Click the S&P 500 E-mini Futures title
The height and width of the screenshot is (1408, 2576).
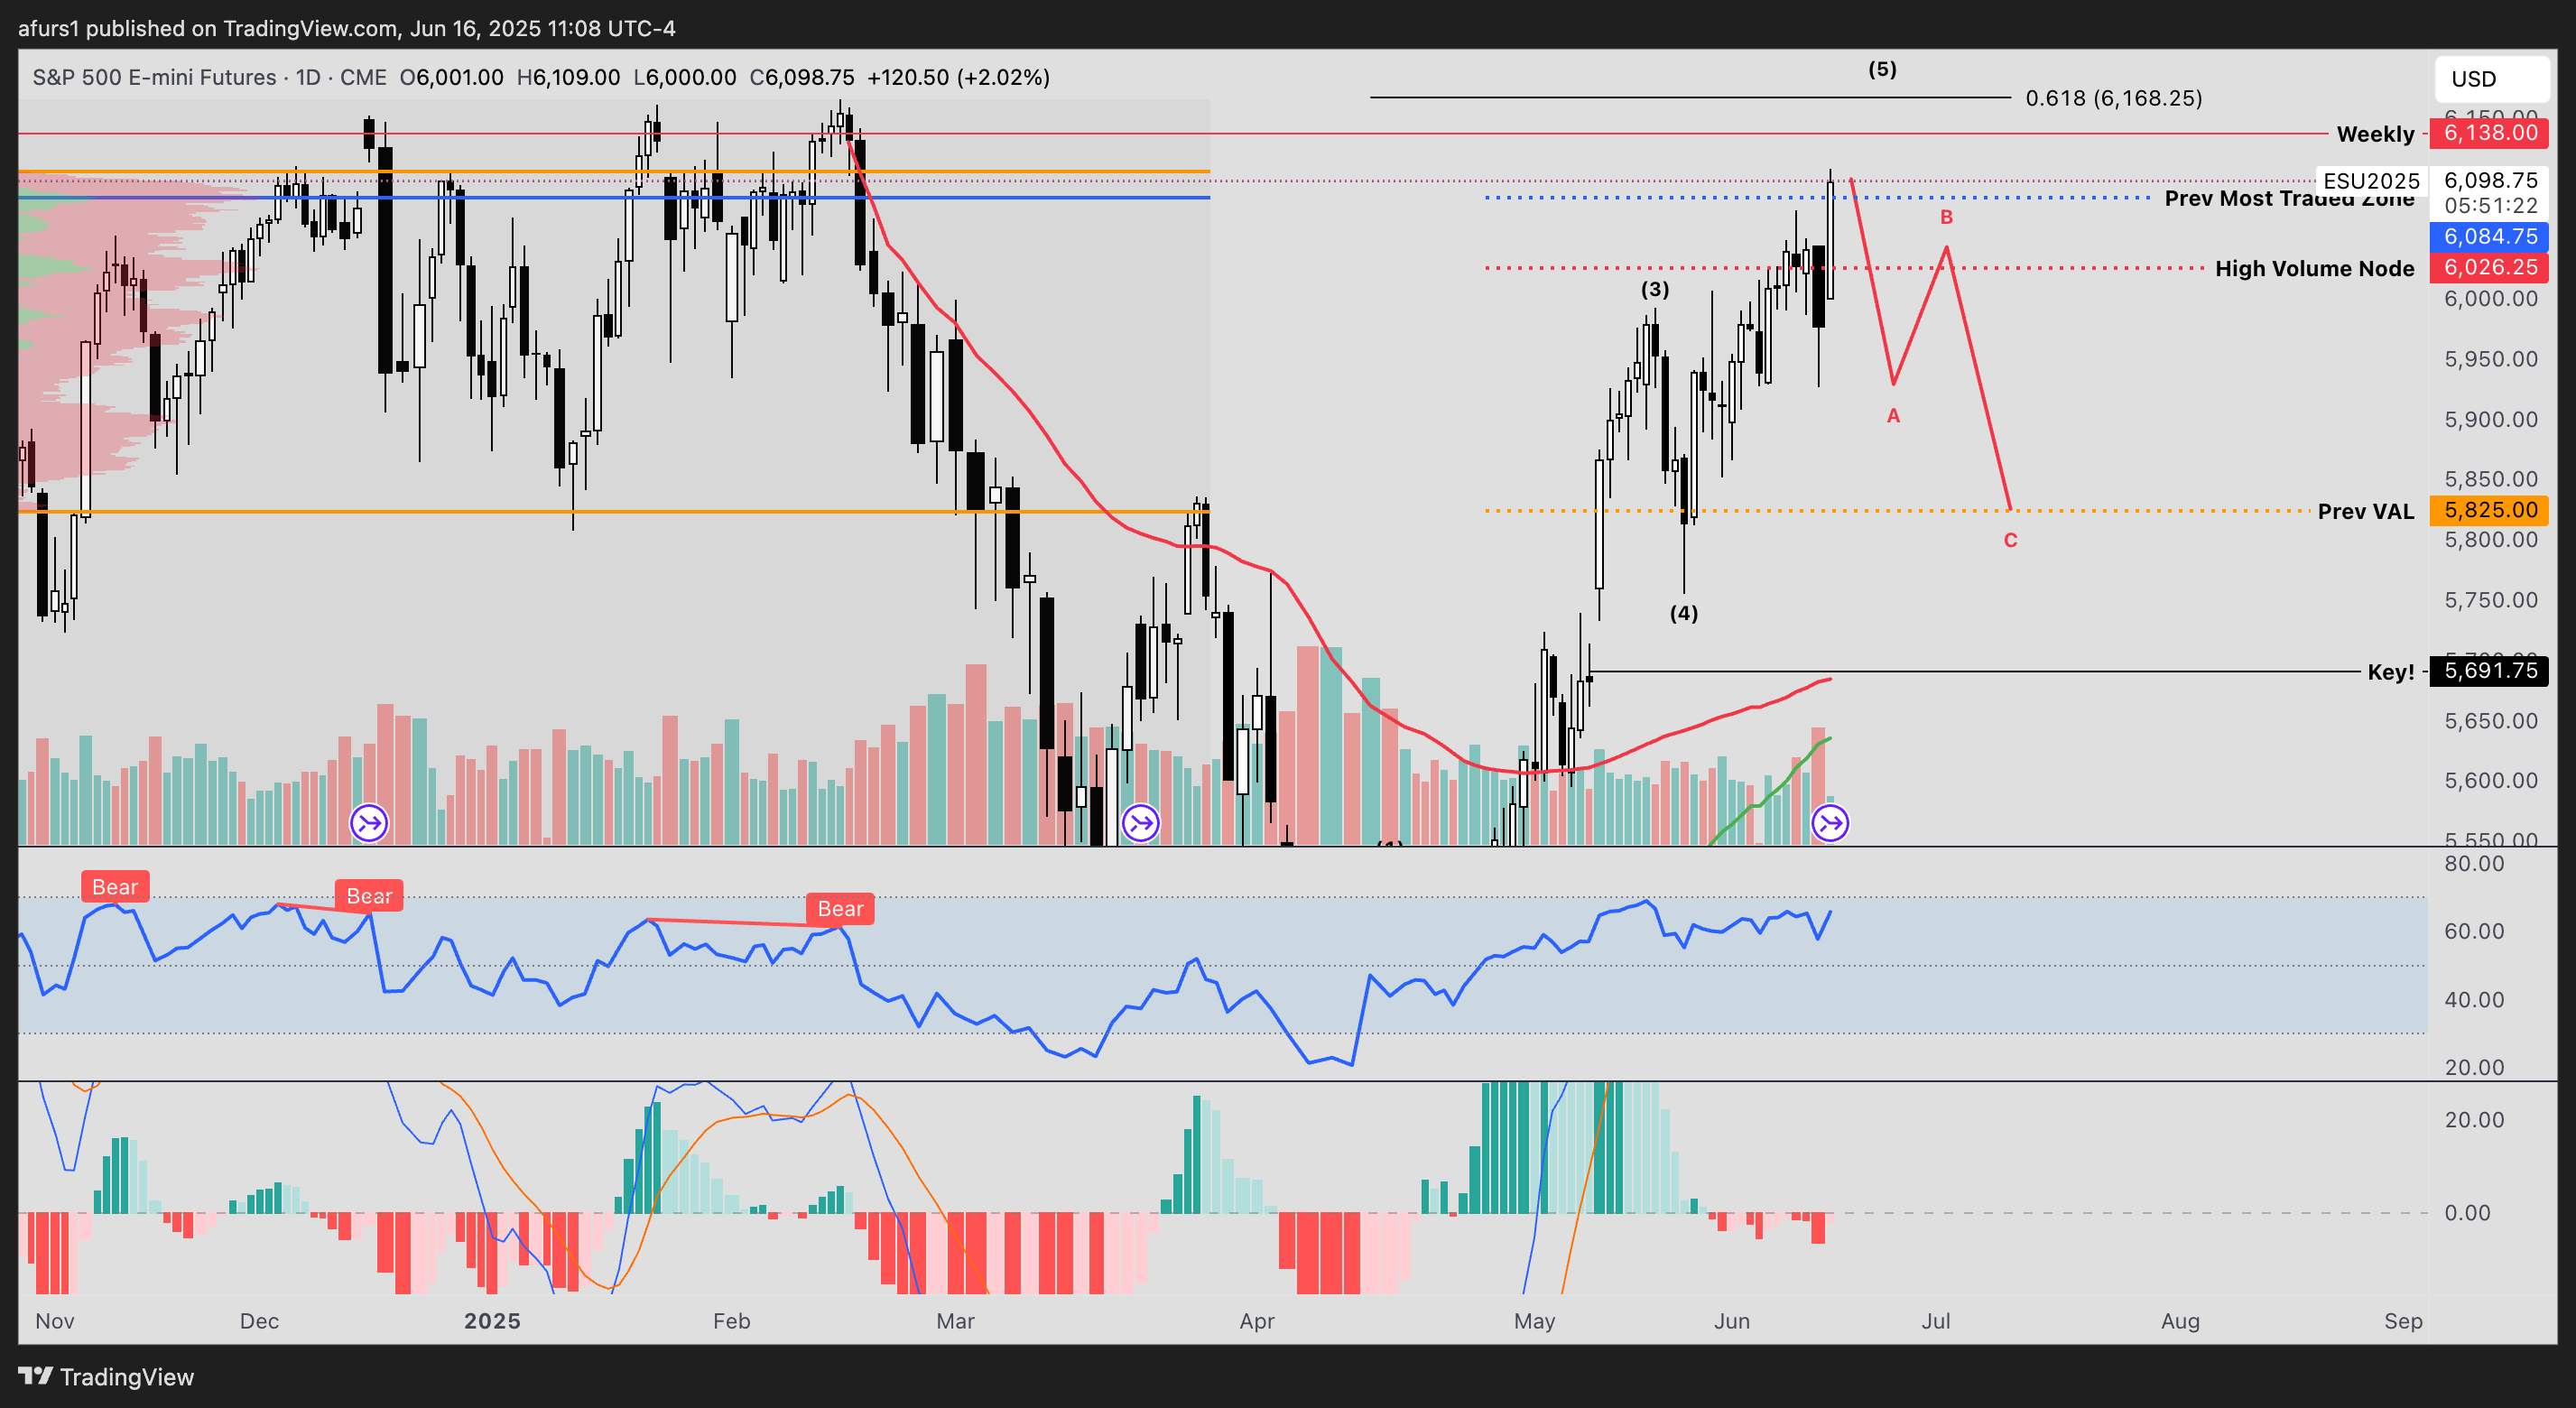pyautogui.click(x=154, y=78)
